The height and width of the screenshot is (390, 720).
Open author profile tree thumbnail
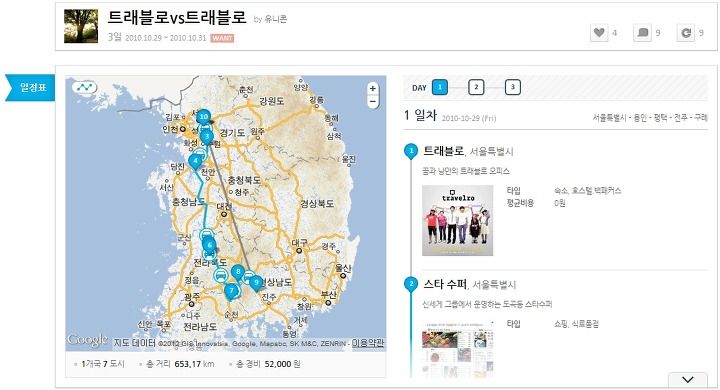(x=81, y=26)
